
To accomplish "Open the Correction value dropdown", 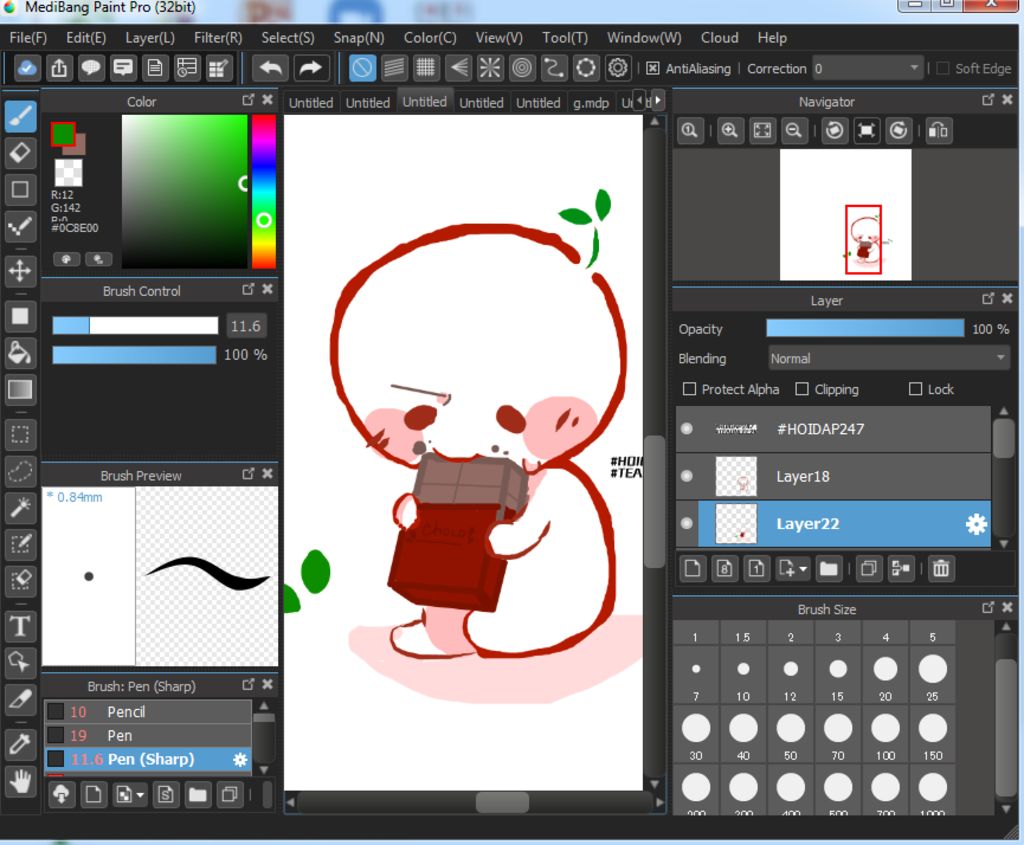I will coord(914,68).
